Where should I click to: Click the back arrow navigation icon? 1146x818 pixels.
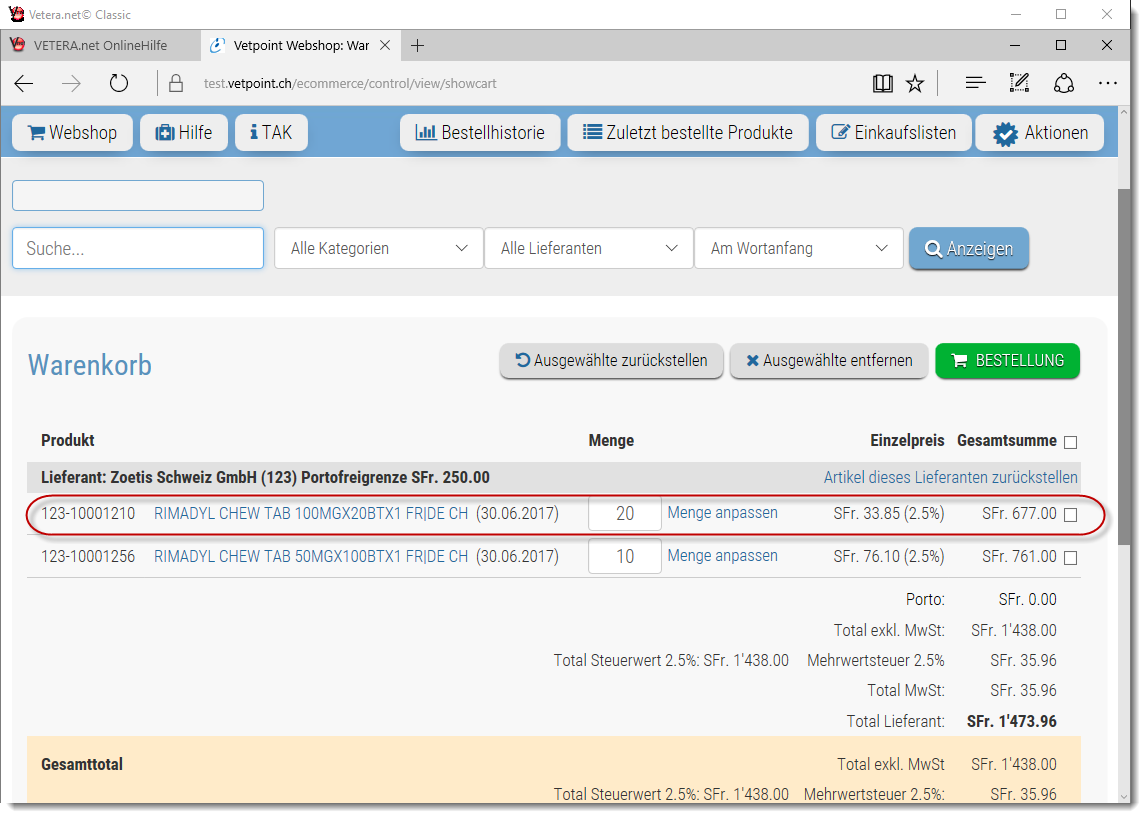coord(24,84)
